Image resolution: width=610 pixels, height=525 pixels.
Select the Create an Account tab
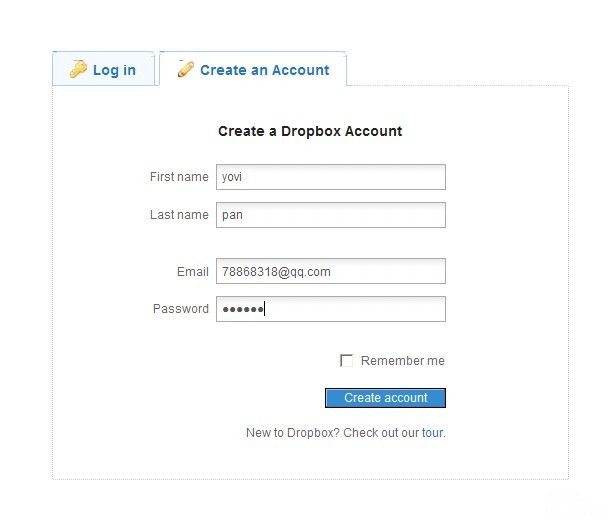click(x=253, y=68)
